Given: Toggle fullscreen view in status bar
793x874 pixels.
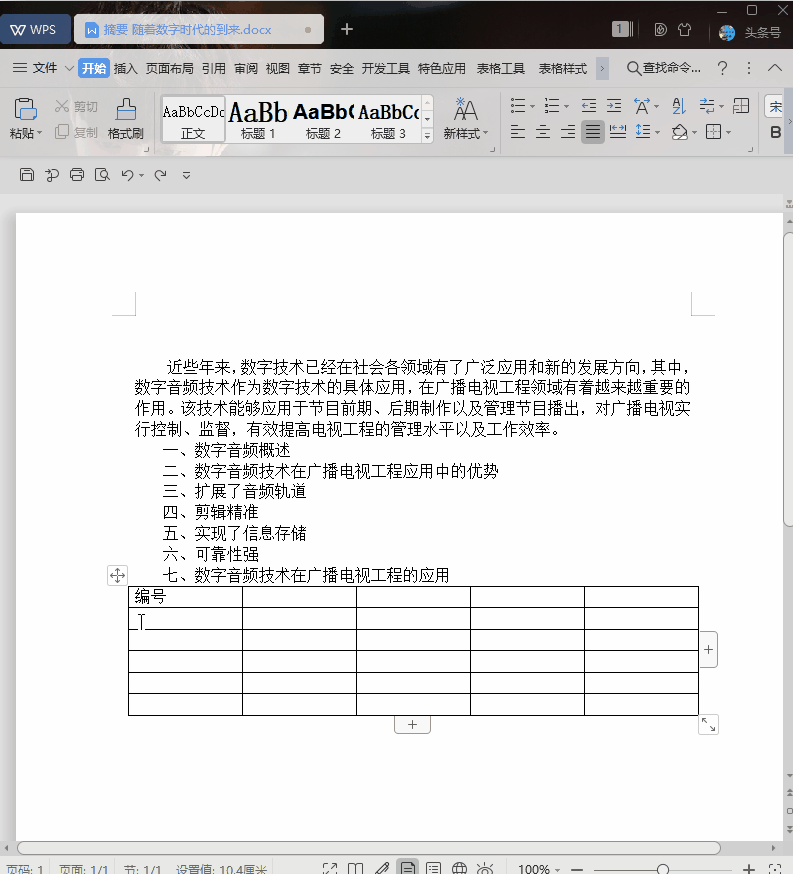Looking at the screenshot, I should click(330, 868).
